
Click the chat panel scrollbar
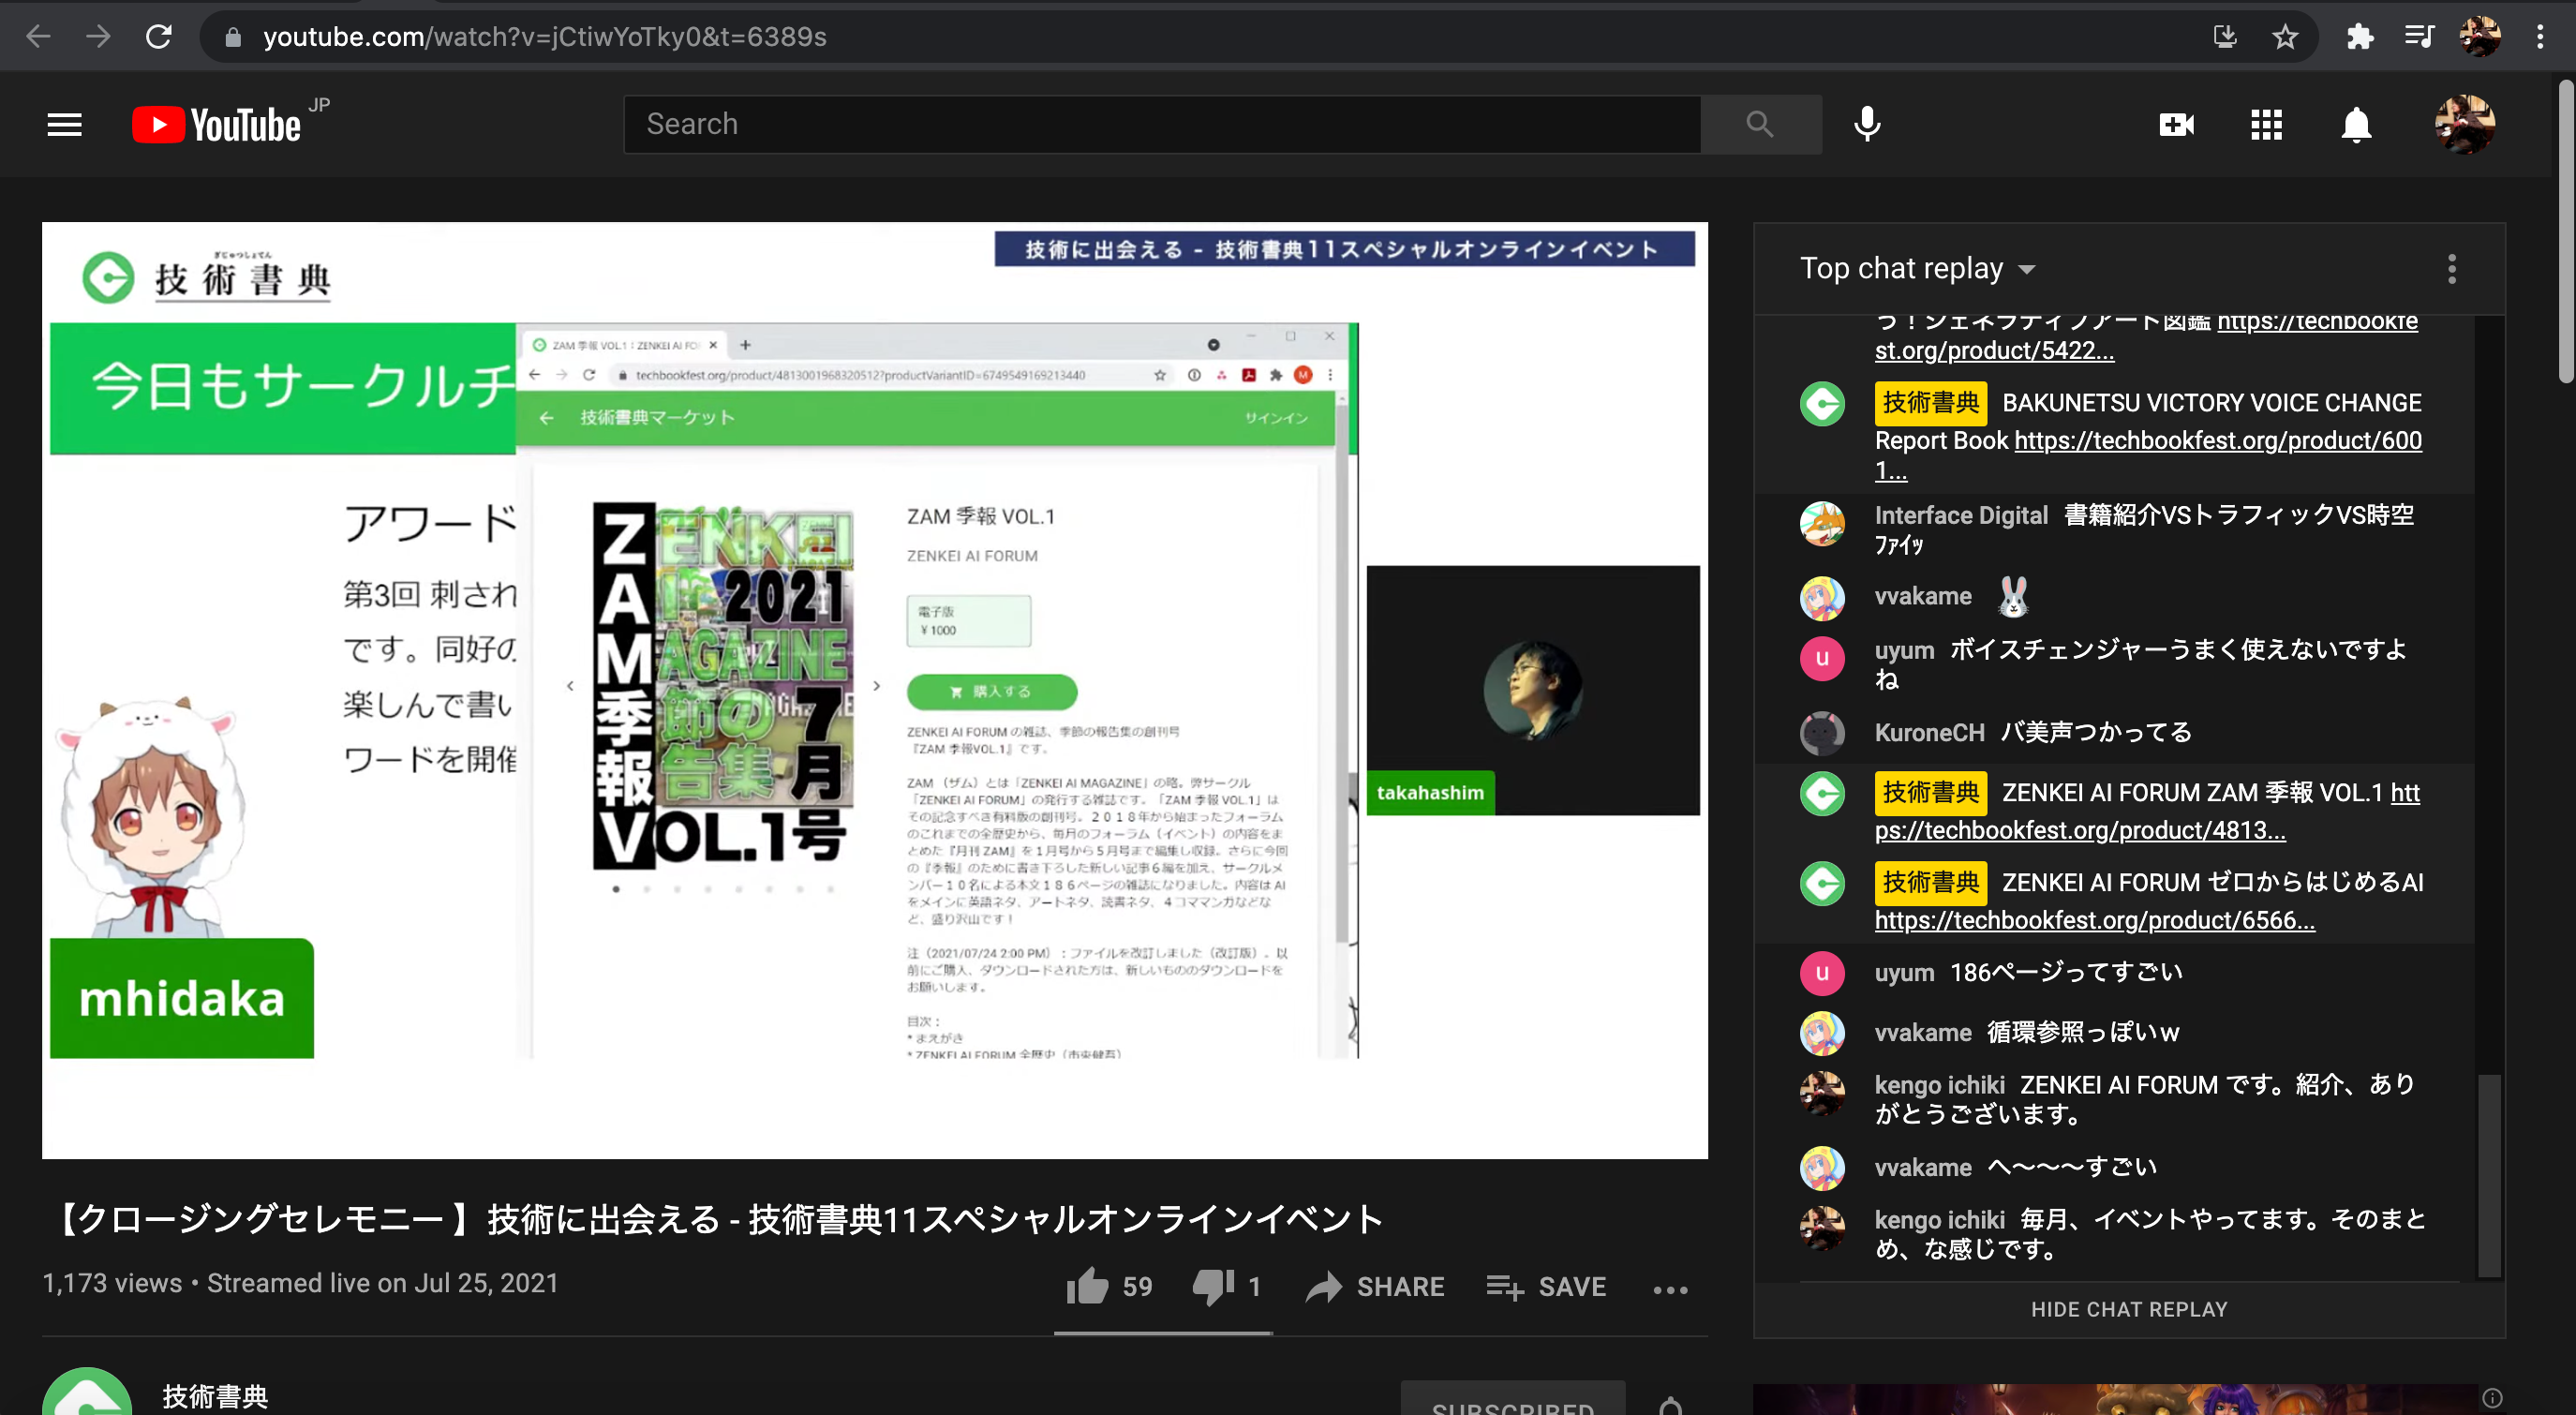point(2489,1176)
